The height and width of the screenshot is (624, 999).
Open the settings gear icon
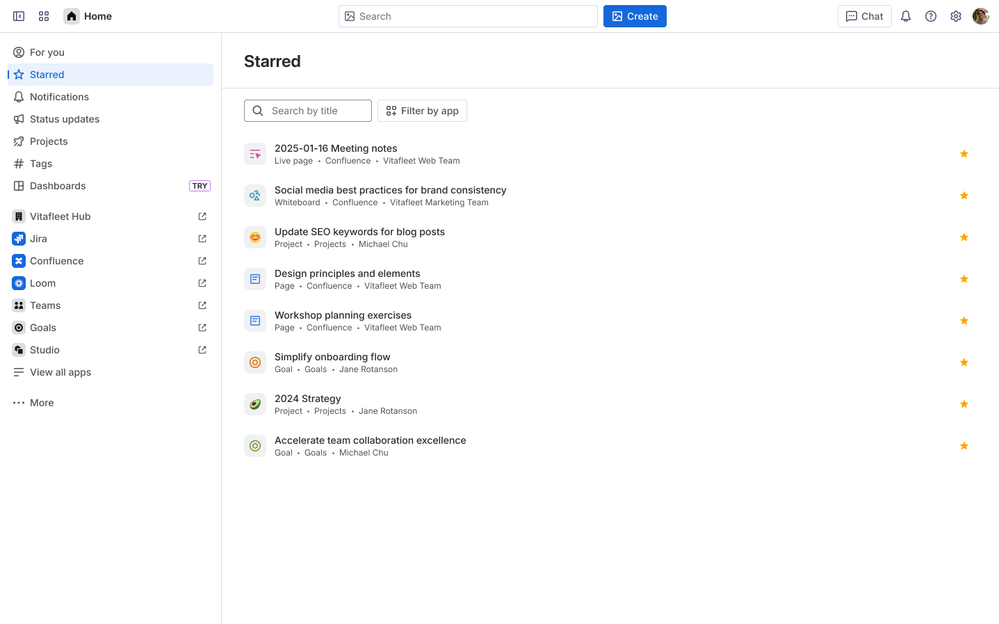(955, 17)
